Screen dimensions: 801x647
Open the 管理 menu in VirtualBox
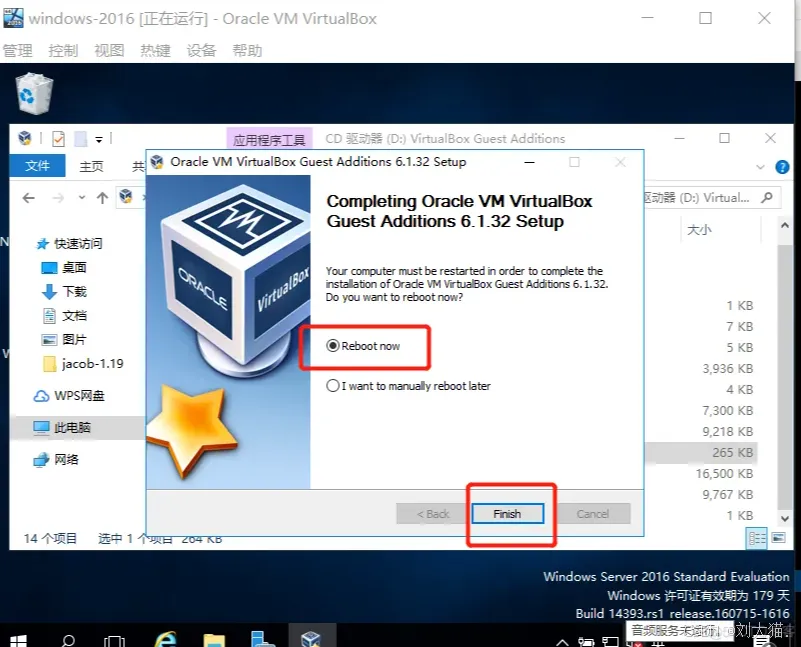[x=18, y=51]
